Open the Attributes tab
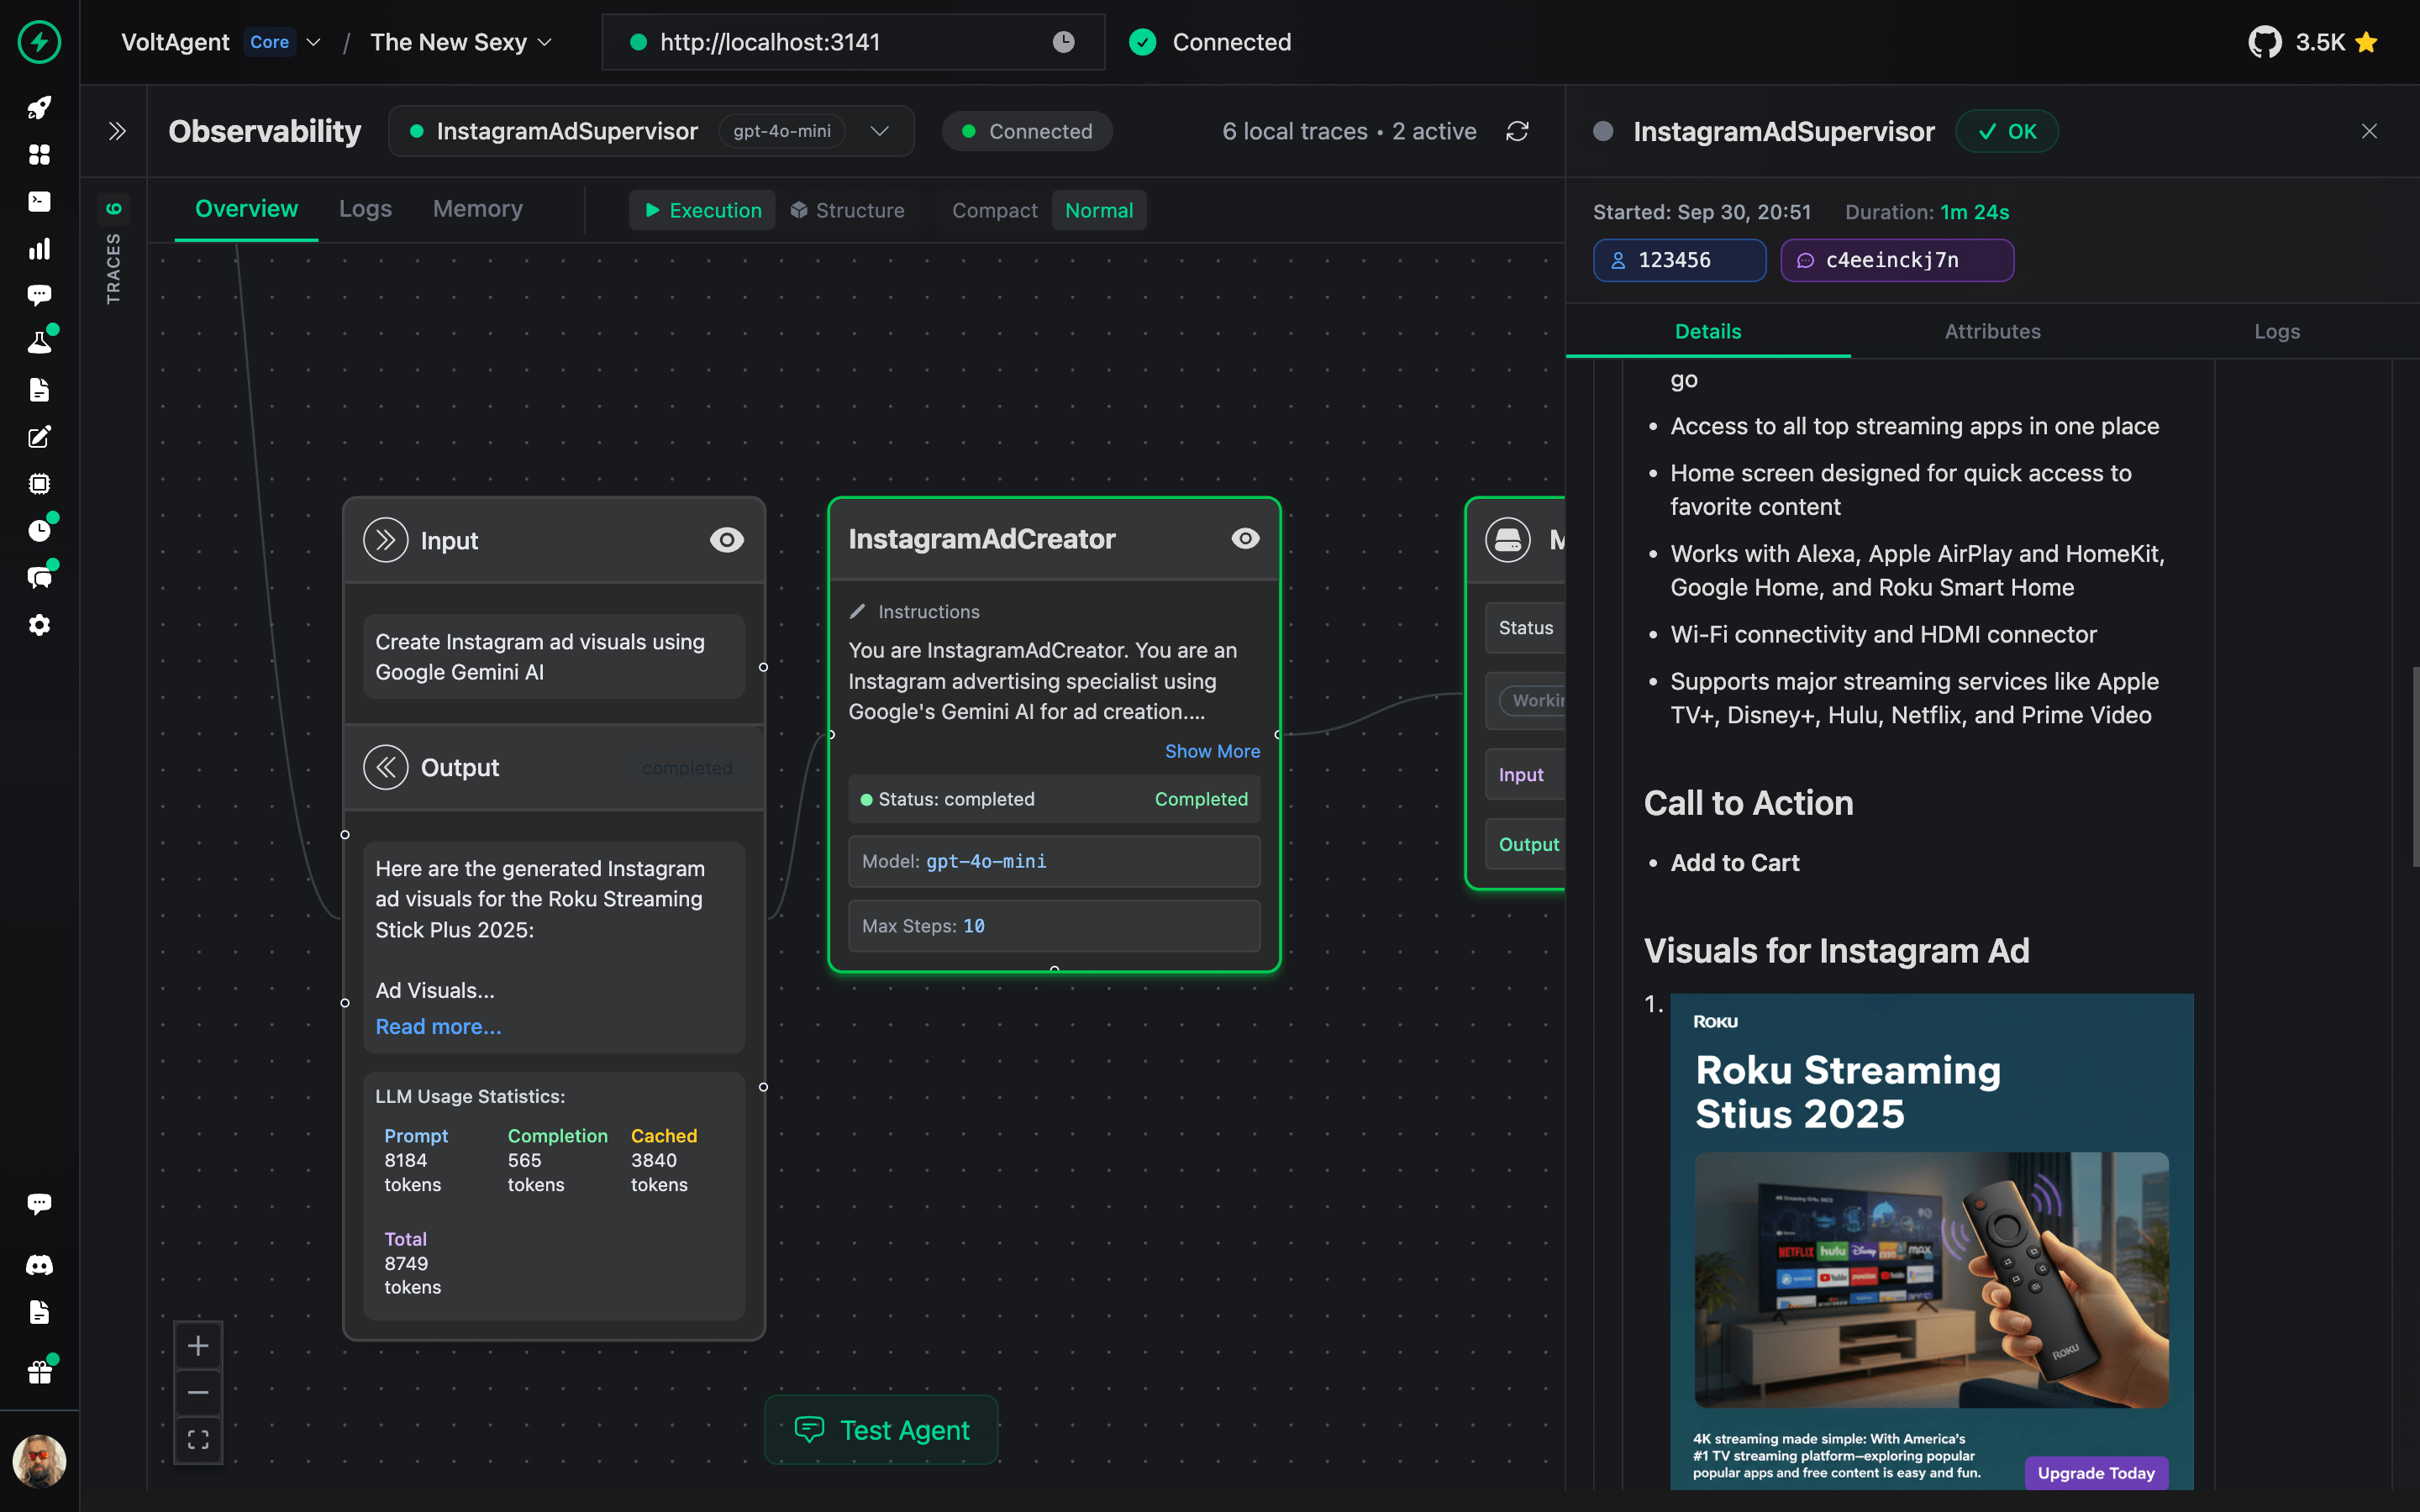The height and width of the screenshot is (1512, 2420). [1991, 331]
